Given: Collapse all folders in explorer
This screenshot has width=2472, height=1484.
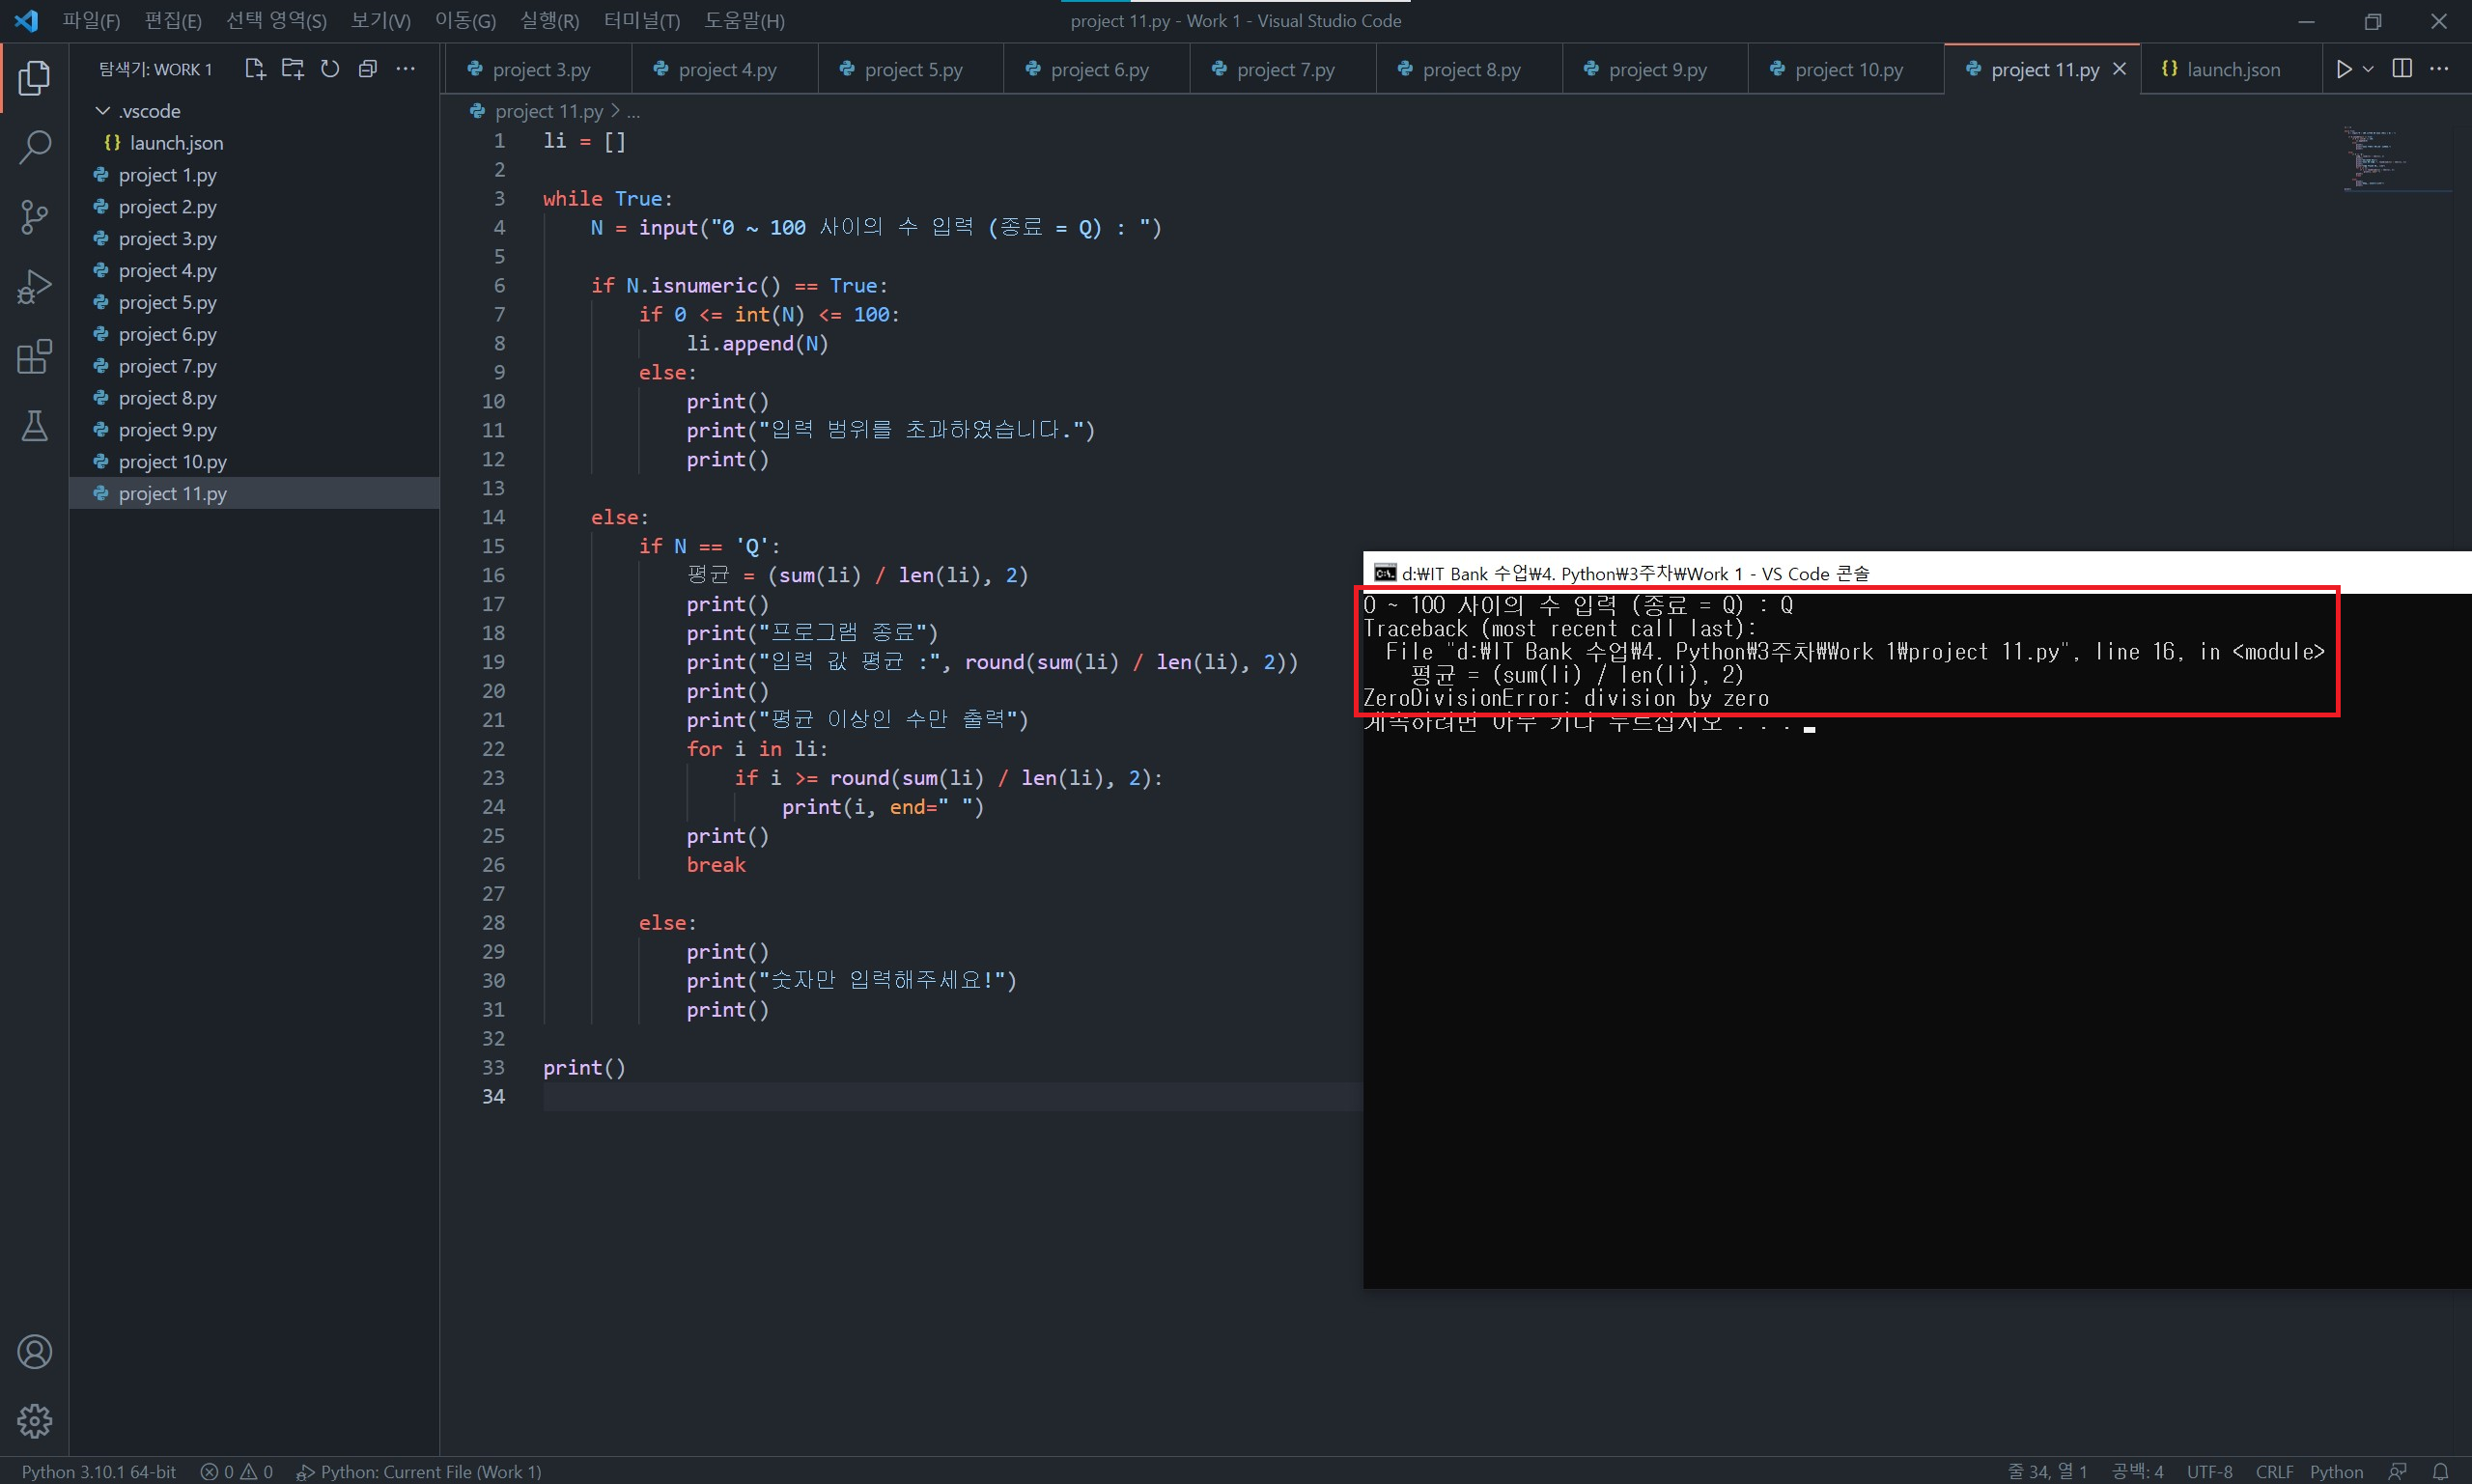Looking at the screenshot, I should click(x=368, y=69).
